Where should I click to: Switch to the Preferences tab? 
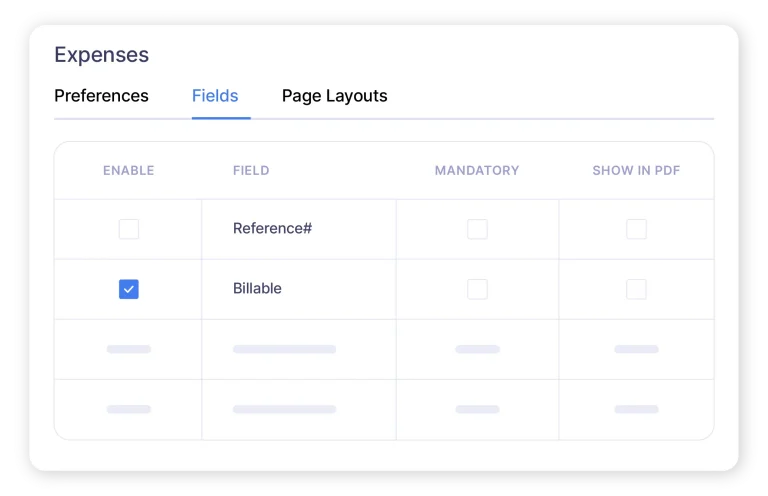[101, 96]
